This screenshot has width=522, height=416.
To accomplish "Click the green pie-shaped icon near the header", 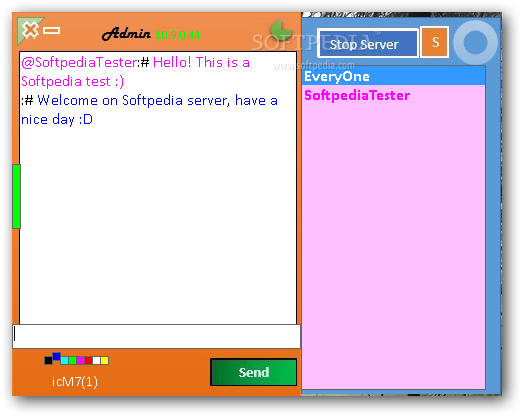I will coord(281,30).
